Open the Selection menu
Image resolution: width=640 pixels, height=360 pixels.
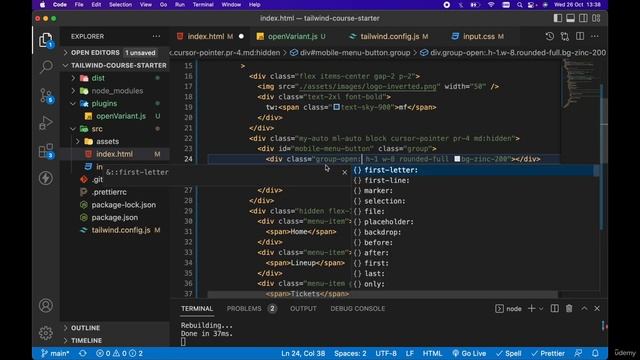click(x=120, y=5)
